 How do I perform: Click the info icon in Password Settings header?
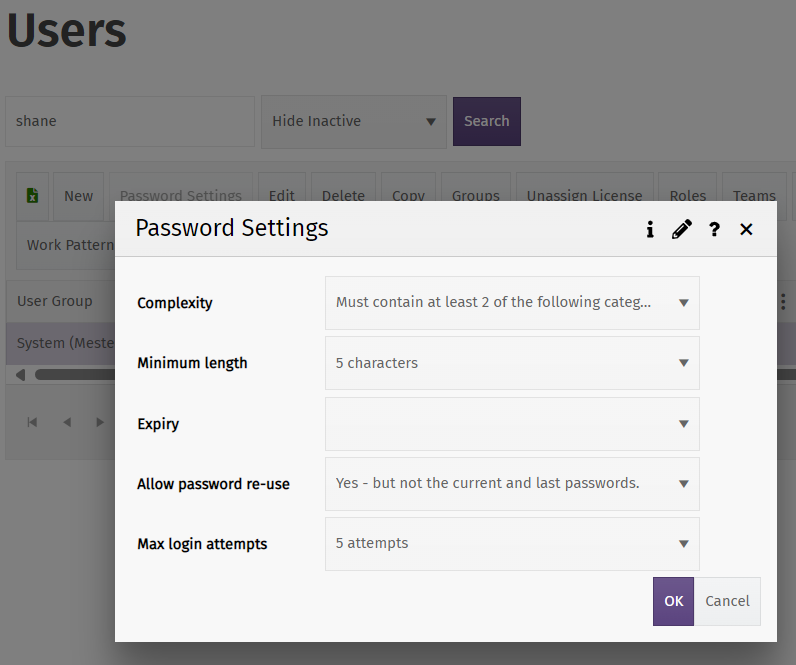[650, 230]
